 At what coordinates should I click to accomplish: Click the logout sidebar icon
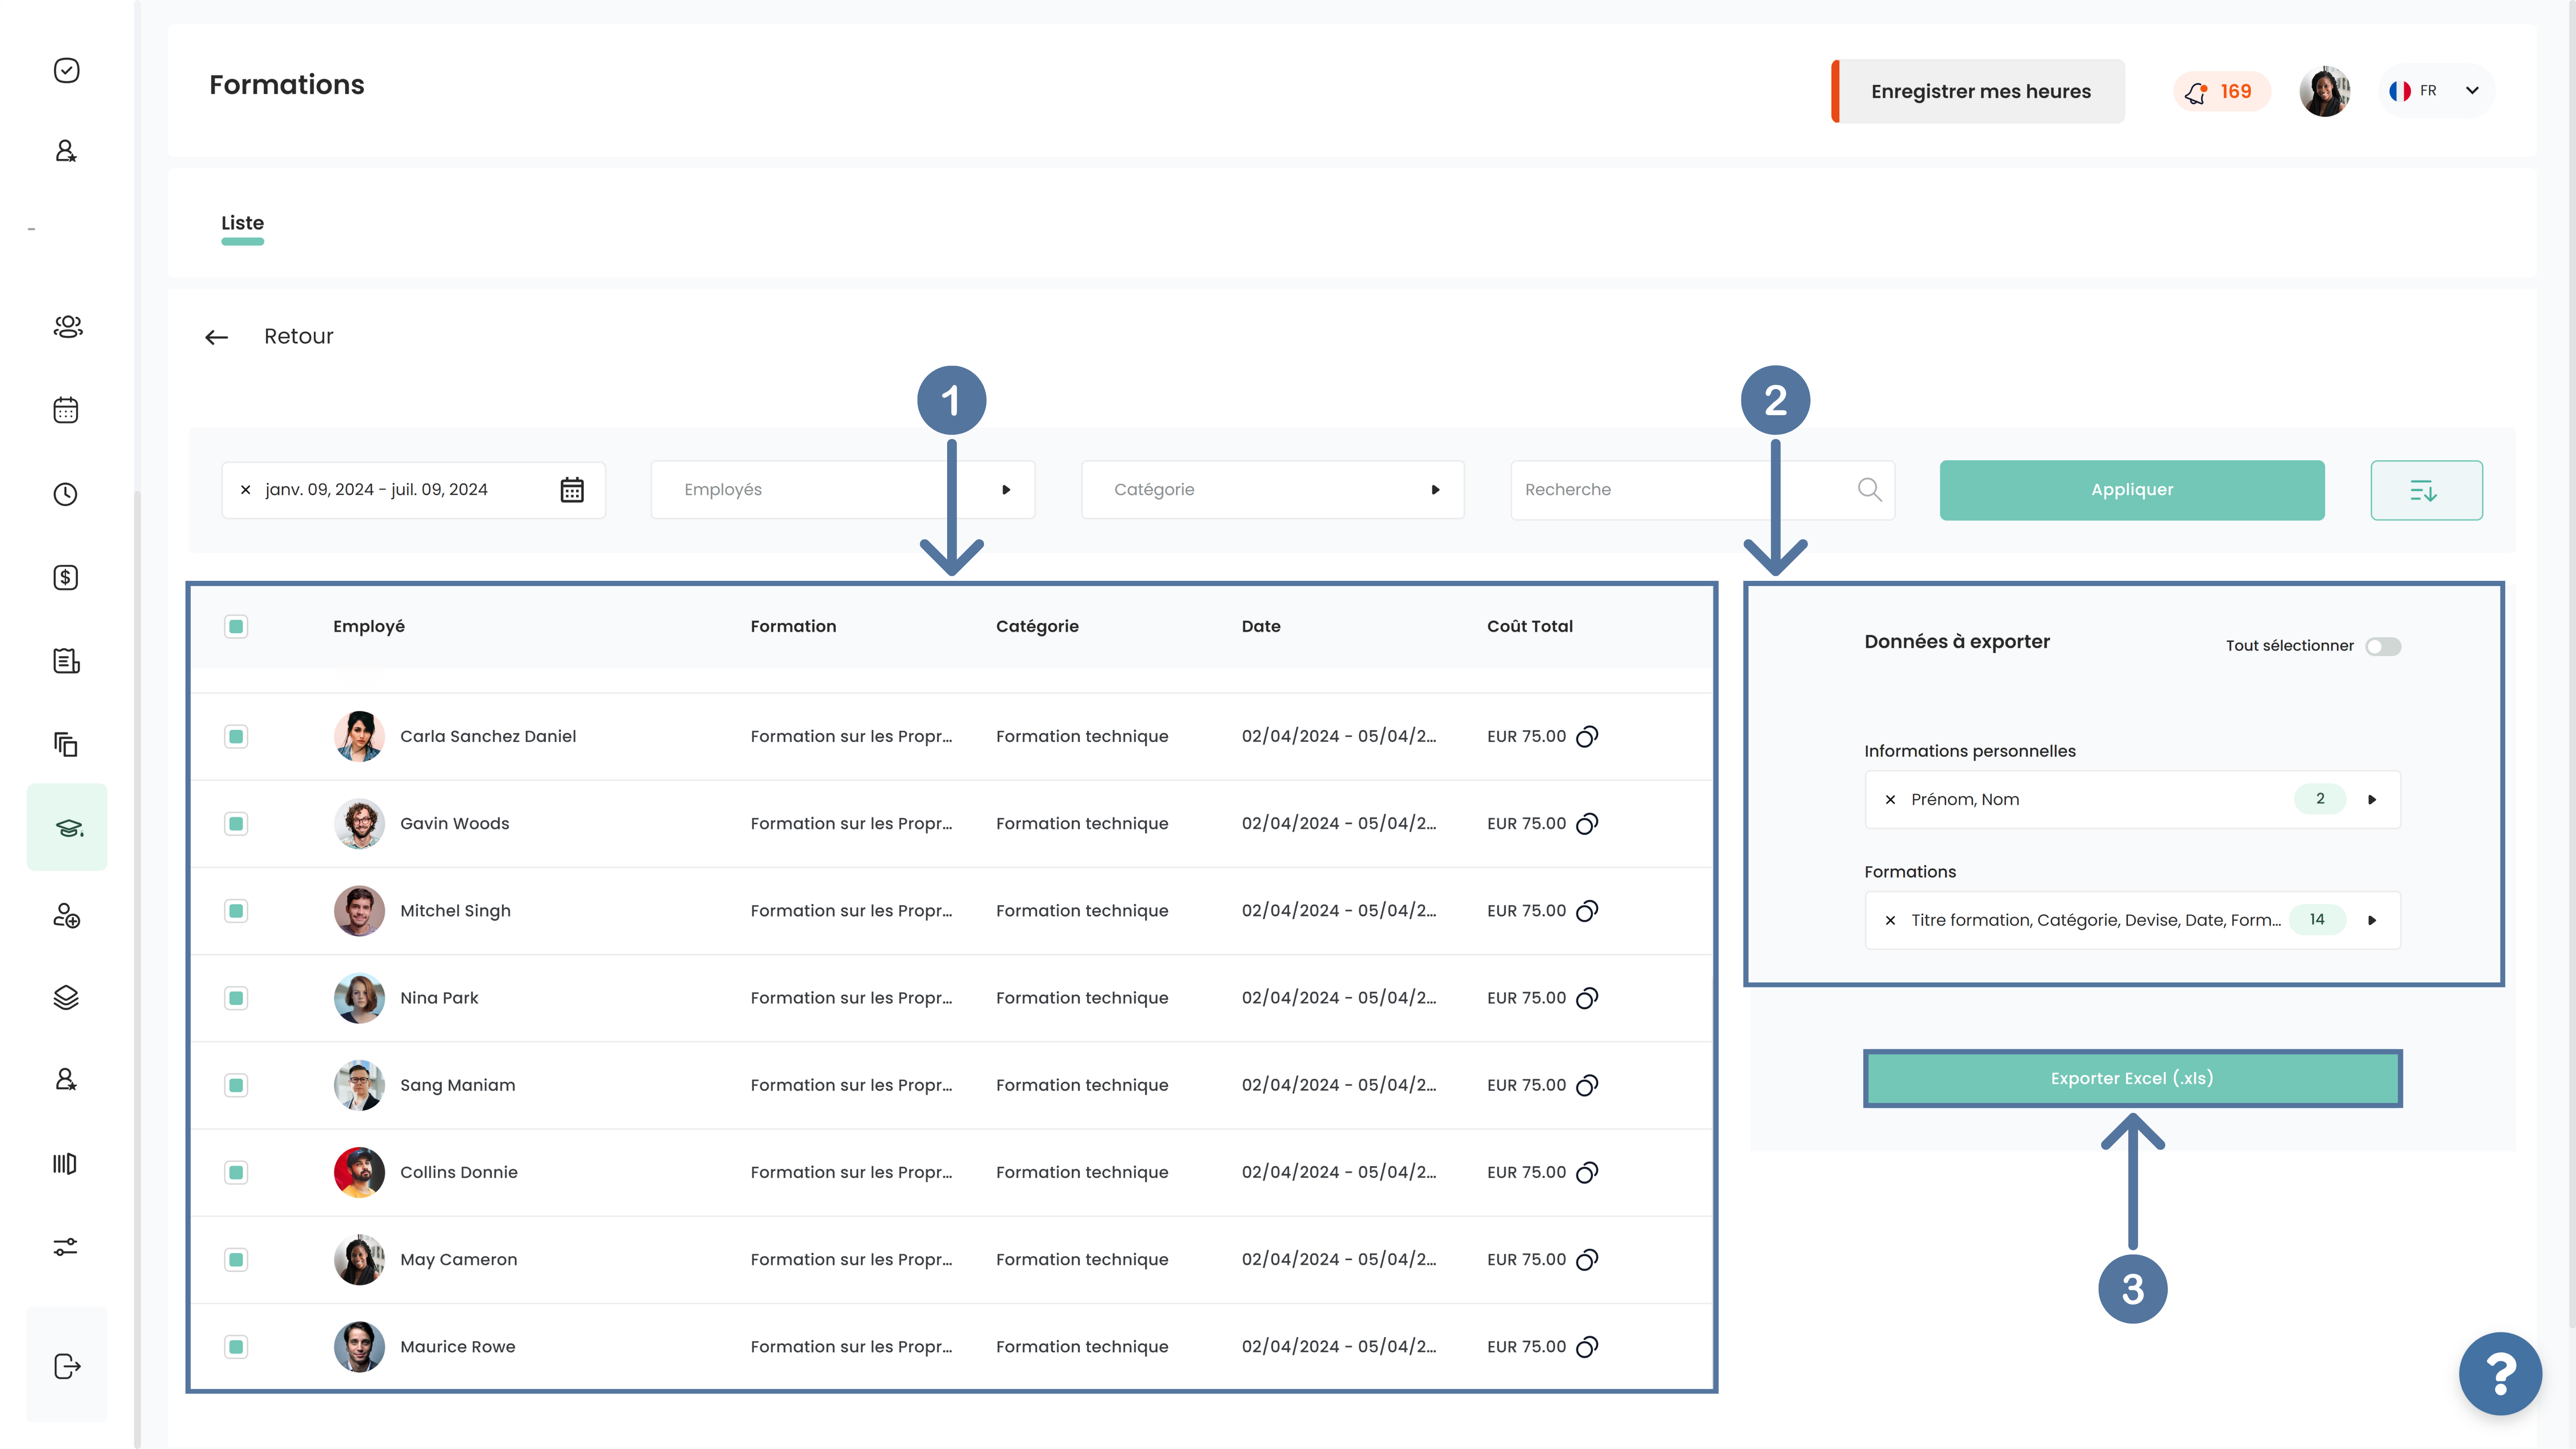pos(67,1366)
